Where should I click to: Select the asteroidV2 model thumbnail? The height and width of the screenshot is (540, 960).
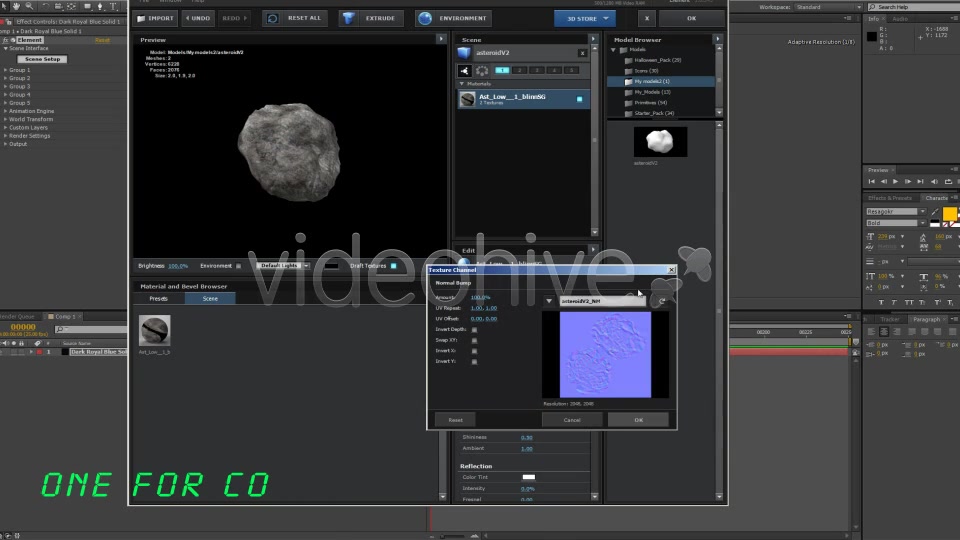click(660, 142)
